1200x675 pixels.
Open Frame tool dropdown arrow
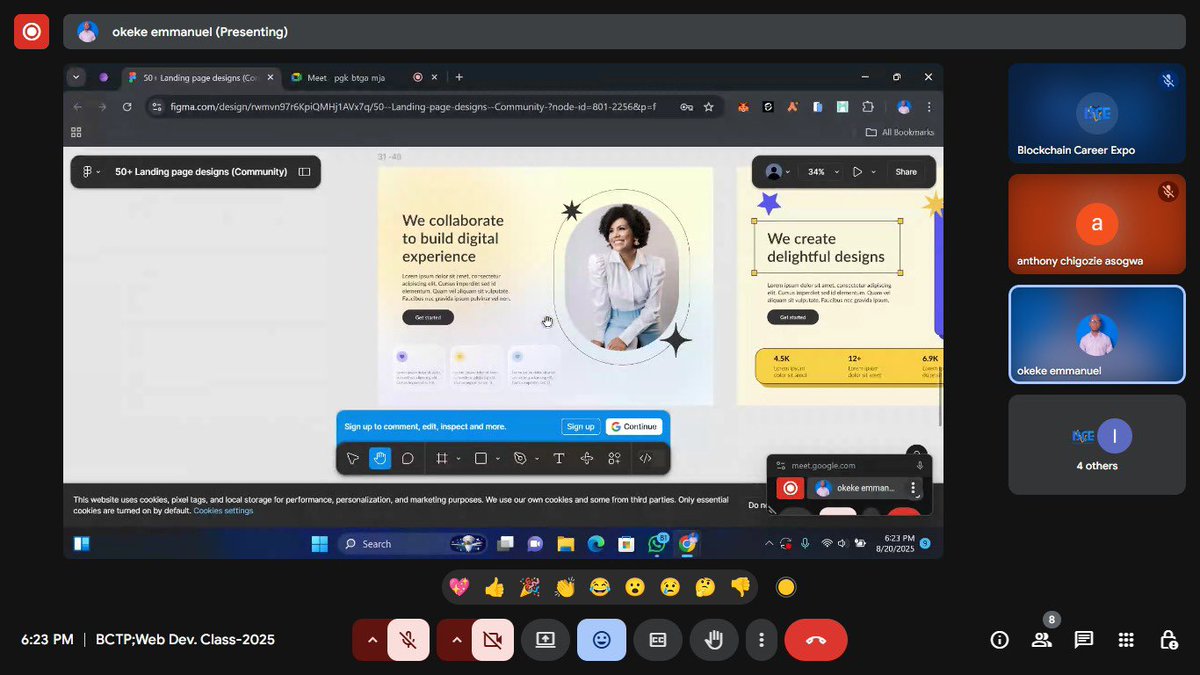coord(458,459)
